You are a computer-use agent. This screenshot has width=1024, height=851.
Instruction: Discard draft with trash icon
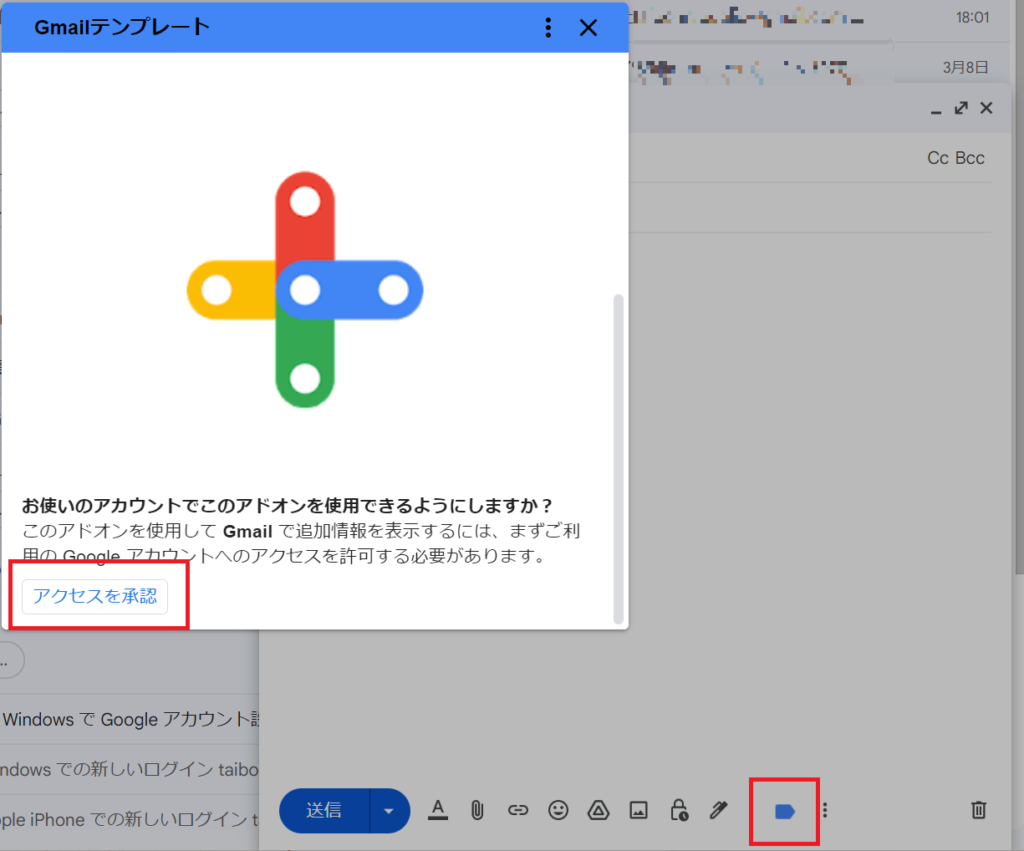(x=978, y=811)
